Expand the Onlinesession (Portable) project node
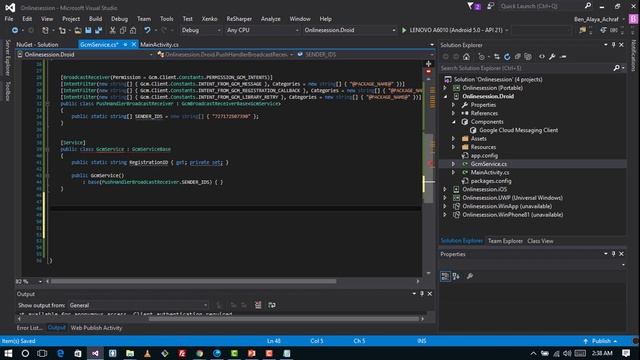 click(x=445, y=88)
